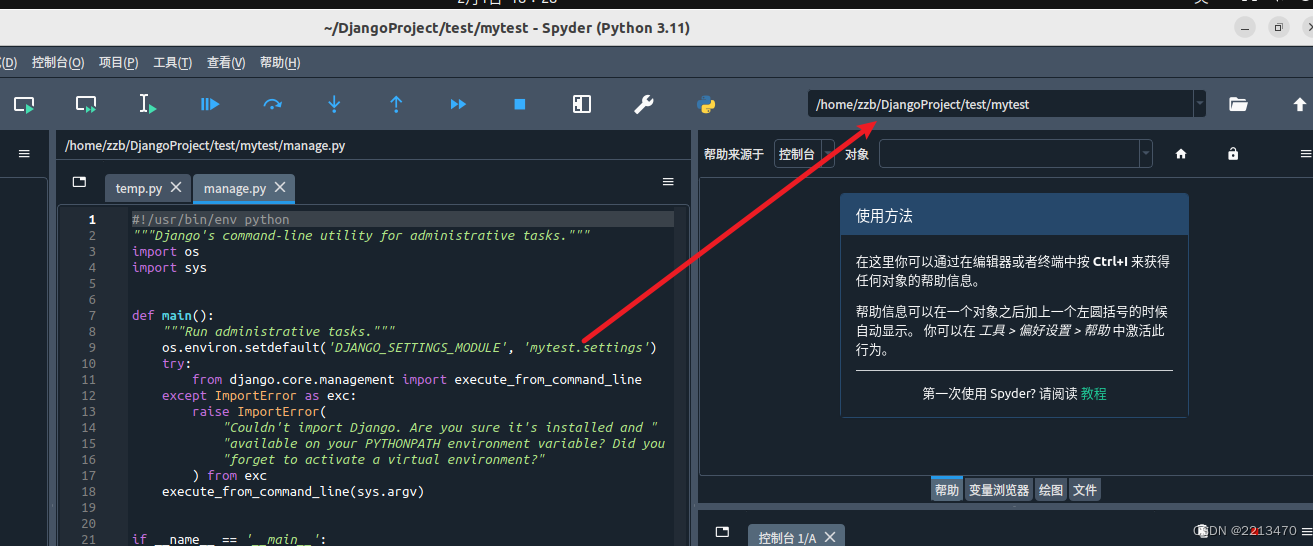Image resolution: width=1313 pixels, height=546 pixels.
Task: Step over the current line in debugger
Action: [272, 104]
